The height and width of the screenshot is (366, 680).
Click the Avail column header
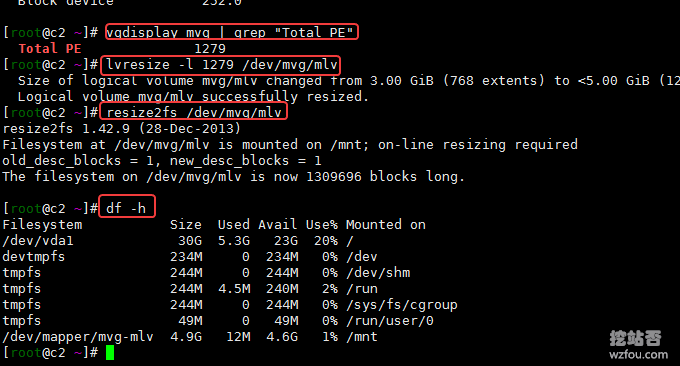point(278,225)
